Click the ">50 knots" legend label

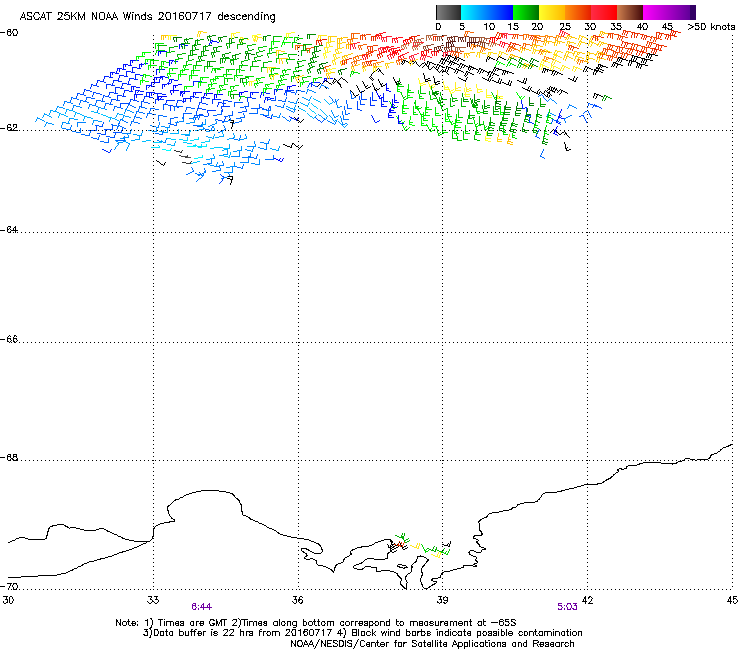711,27
